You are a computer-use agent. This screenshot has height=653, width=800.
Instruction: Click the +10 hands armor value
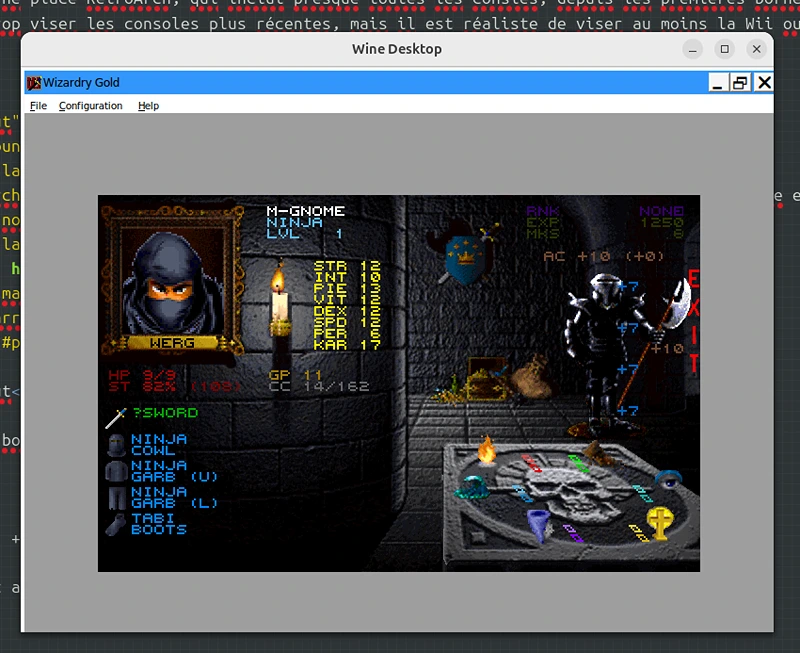[667, 348]
